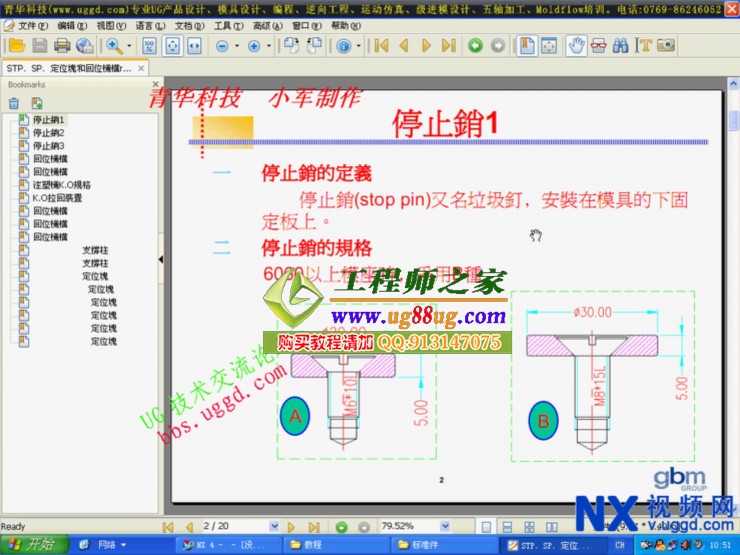The image size is (740, 555).
Task: Go to next page using top toolbar
Action: pos(426,46)
